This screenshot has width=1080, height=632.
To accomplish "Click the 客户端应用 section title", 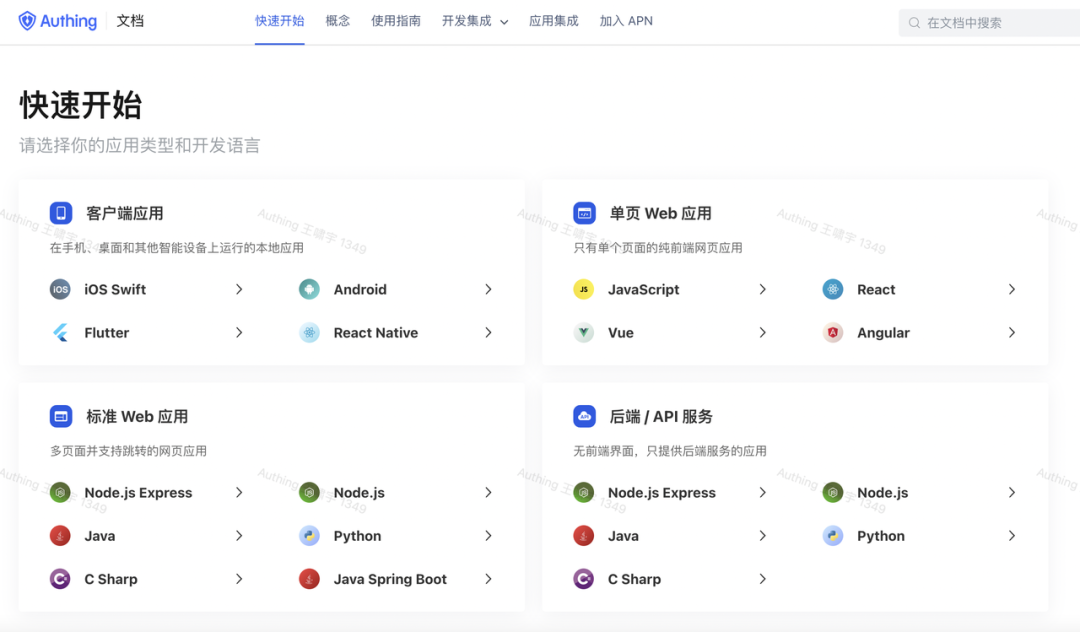I will [125, 213].
